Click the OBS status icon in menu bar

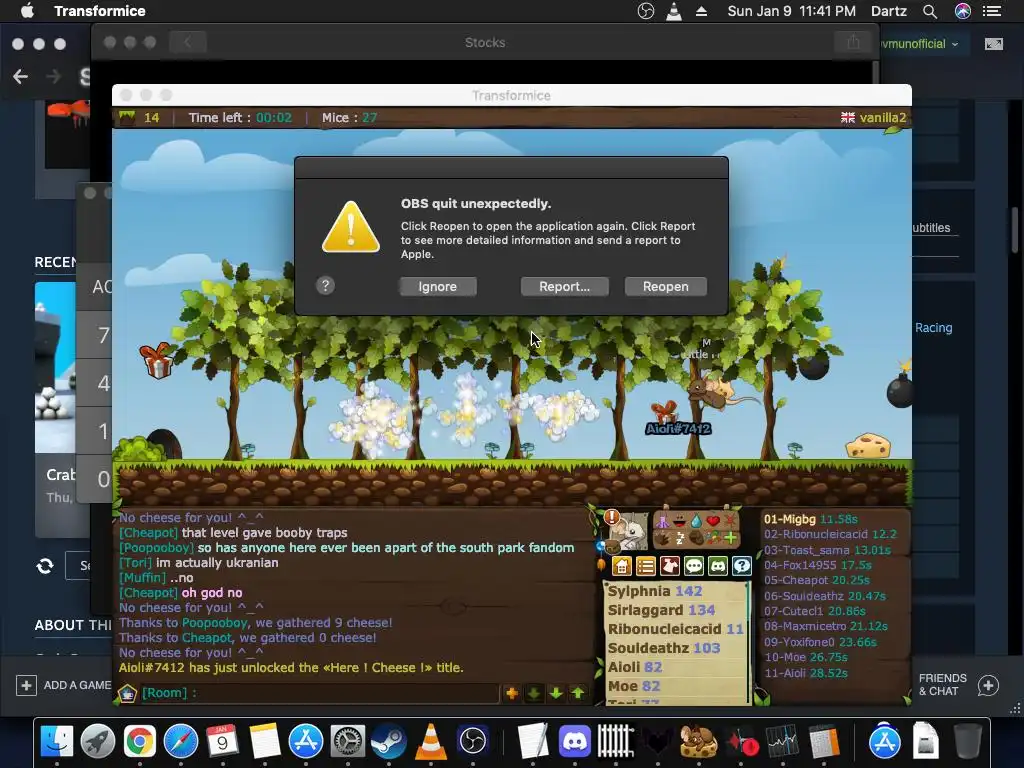645,11
